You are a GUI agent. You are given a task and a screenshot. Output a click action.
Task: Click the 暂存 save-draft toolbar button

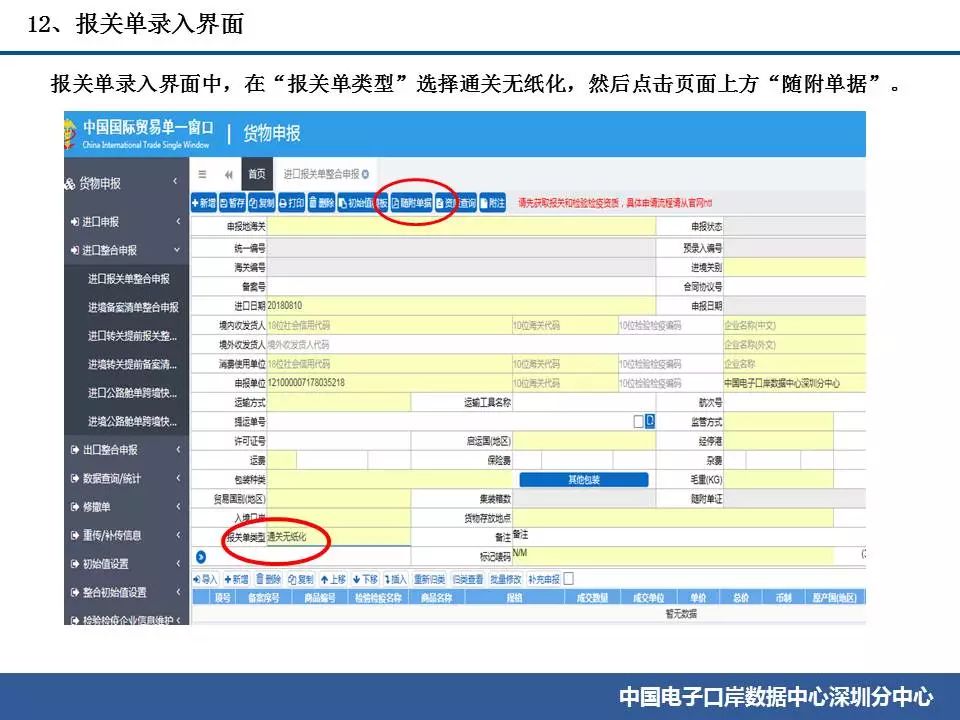[x=232, y=203]
